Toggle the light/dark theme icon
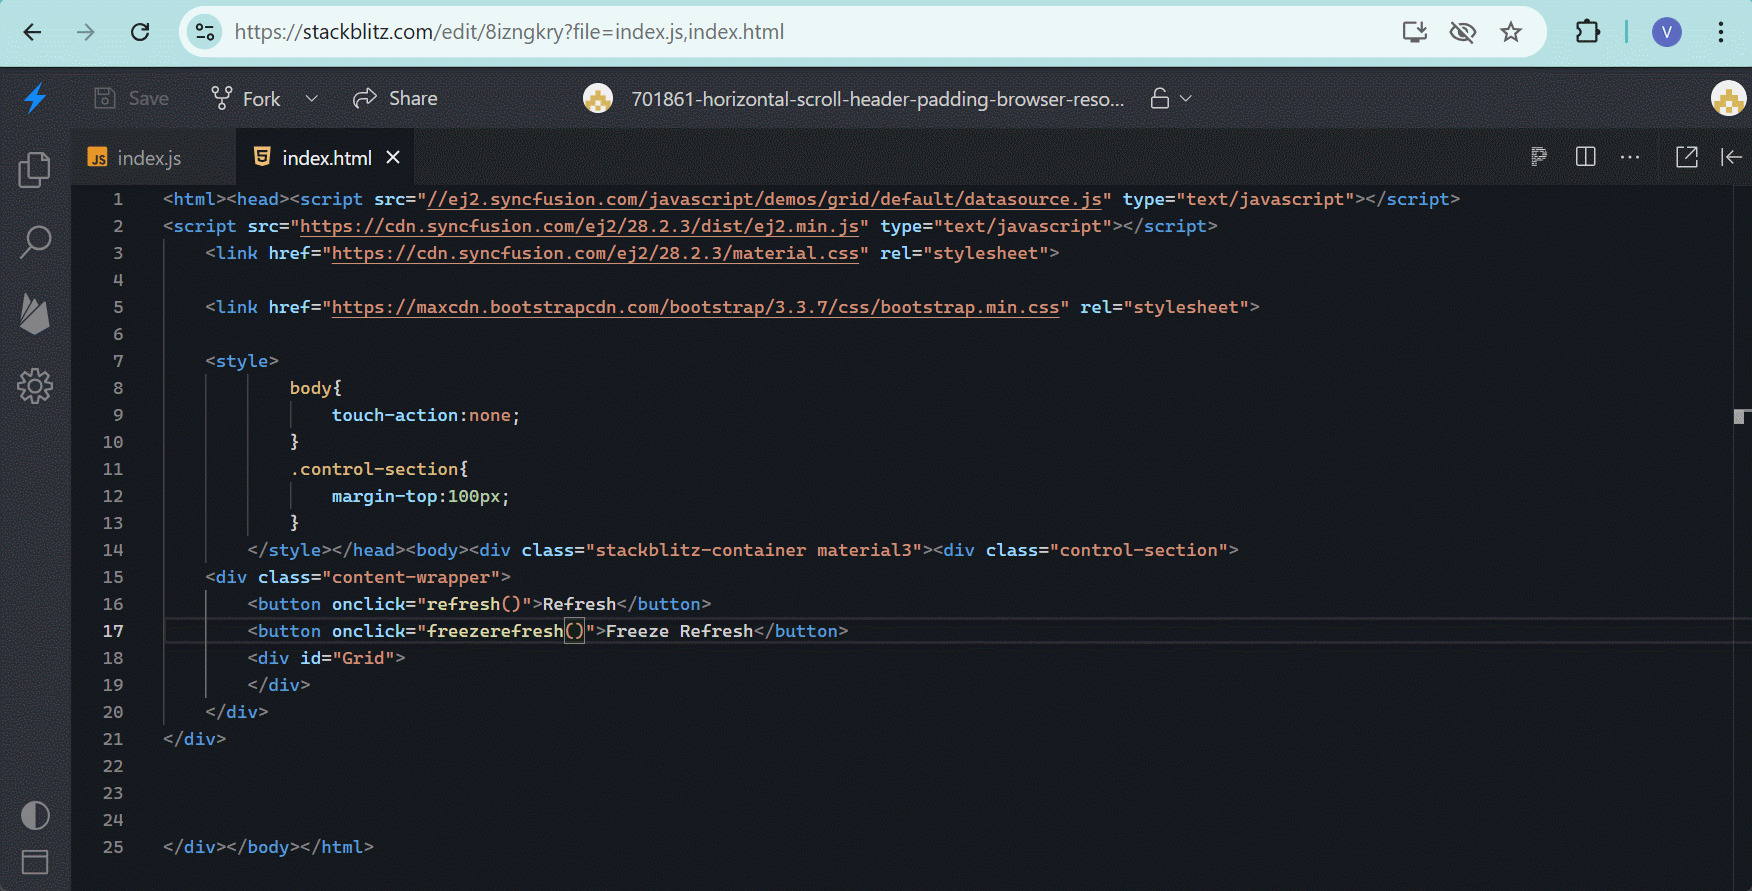Image resolution: width=1752 pixels, height=891 pixels. [x=35, y=816]
